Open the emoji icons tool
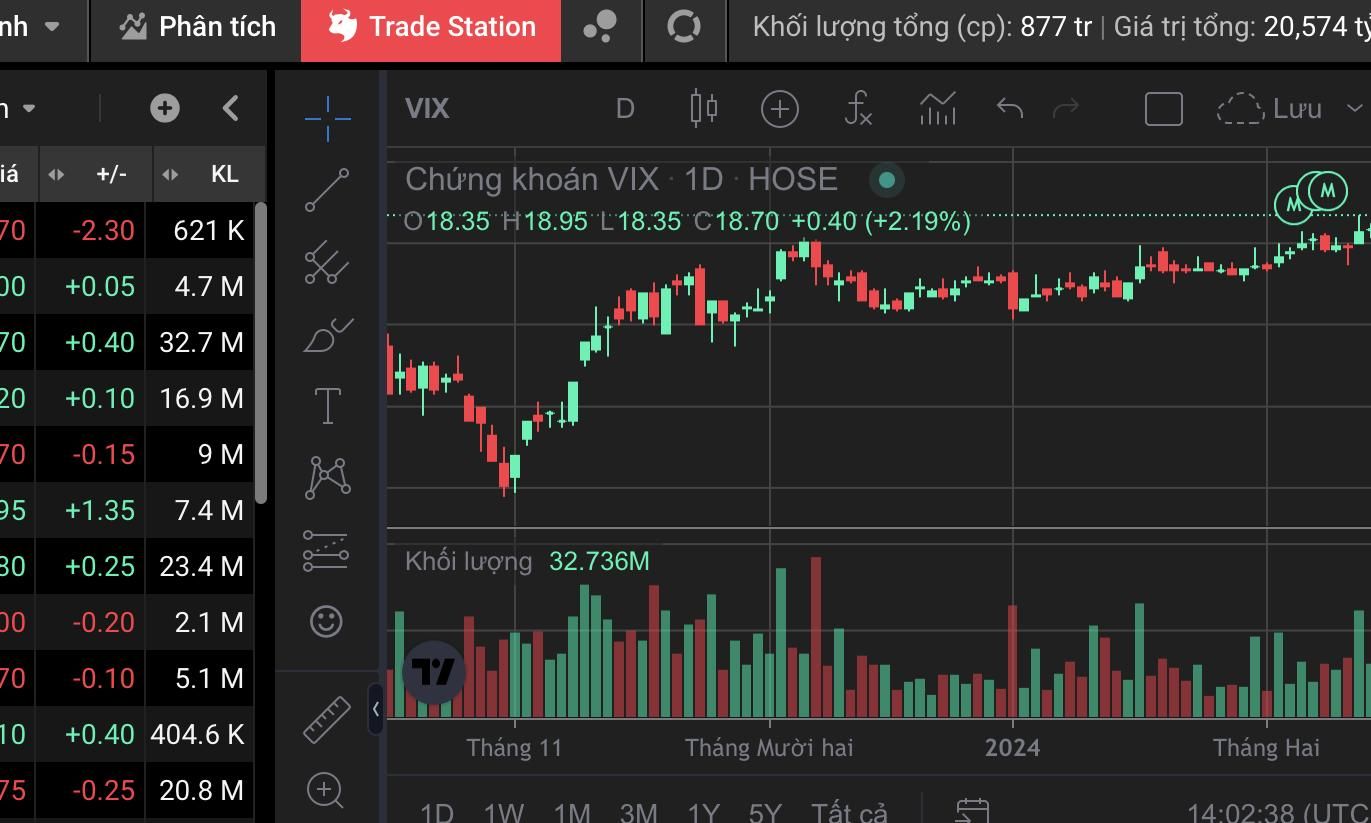Screen dimensions: 1371x823 pyautogui.click(x=326, y=621)
